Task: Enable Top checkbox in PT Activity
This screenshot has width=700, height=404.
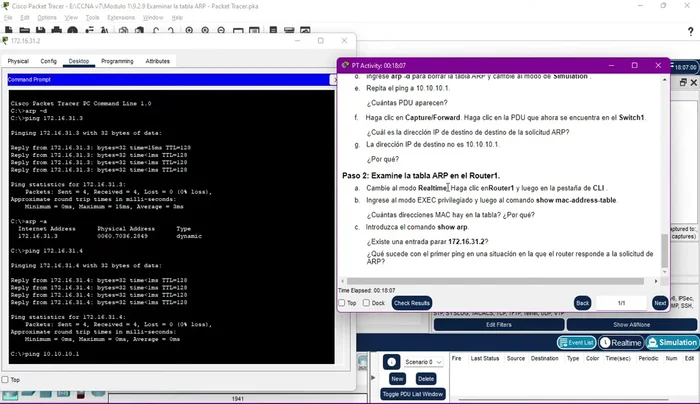Action: click(342, 303)
